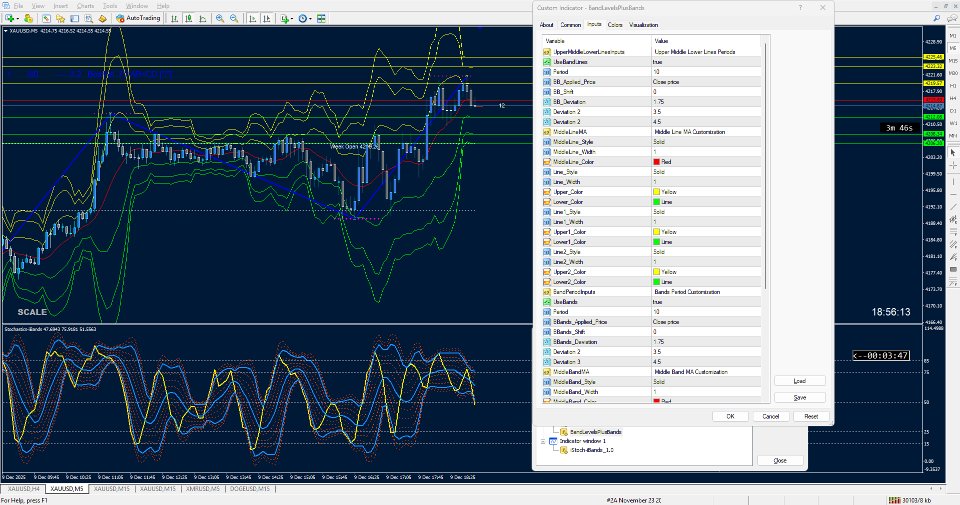The width and height of the screenshot is (960, 505).
Task: Toggle the AutoTrading toolbar button
Action: coord(139,18)
